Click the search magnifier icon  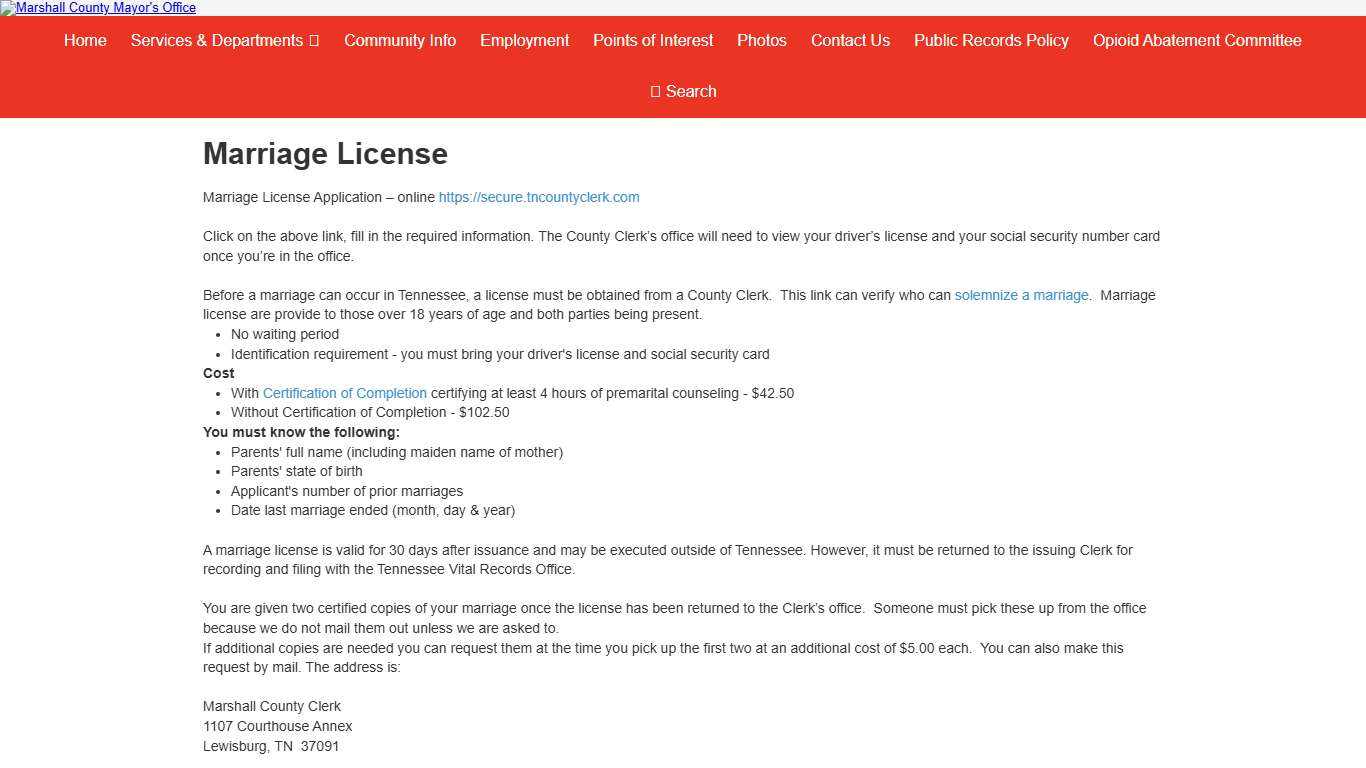(656, 92)
